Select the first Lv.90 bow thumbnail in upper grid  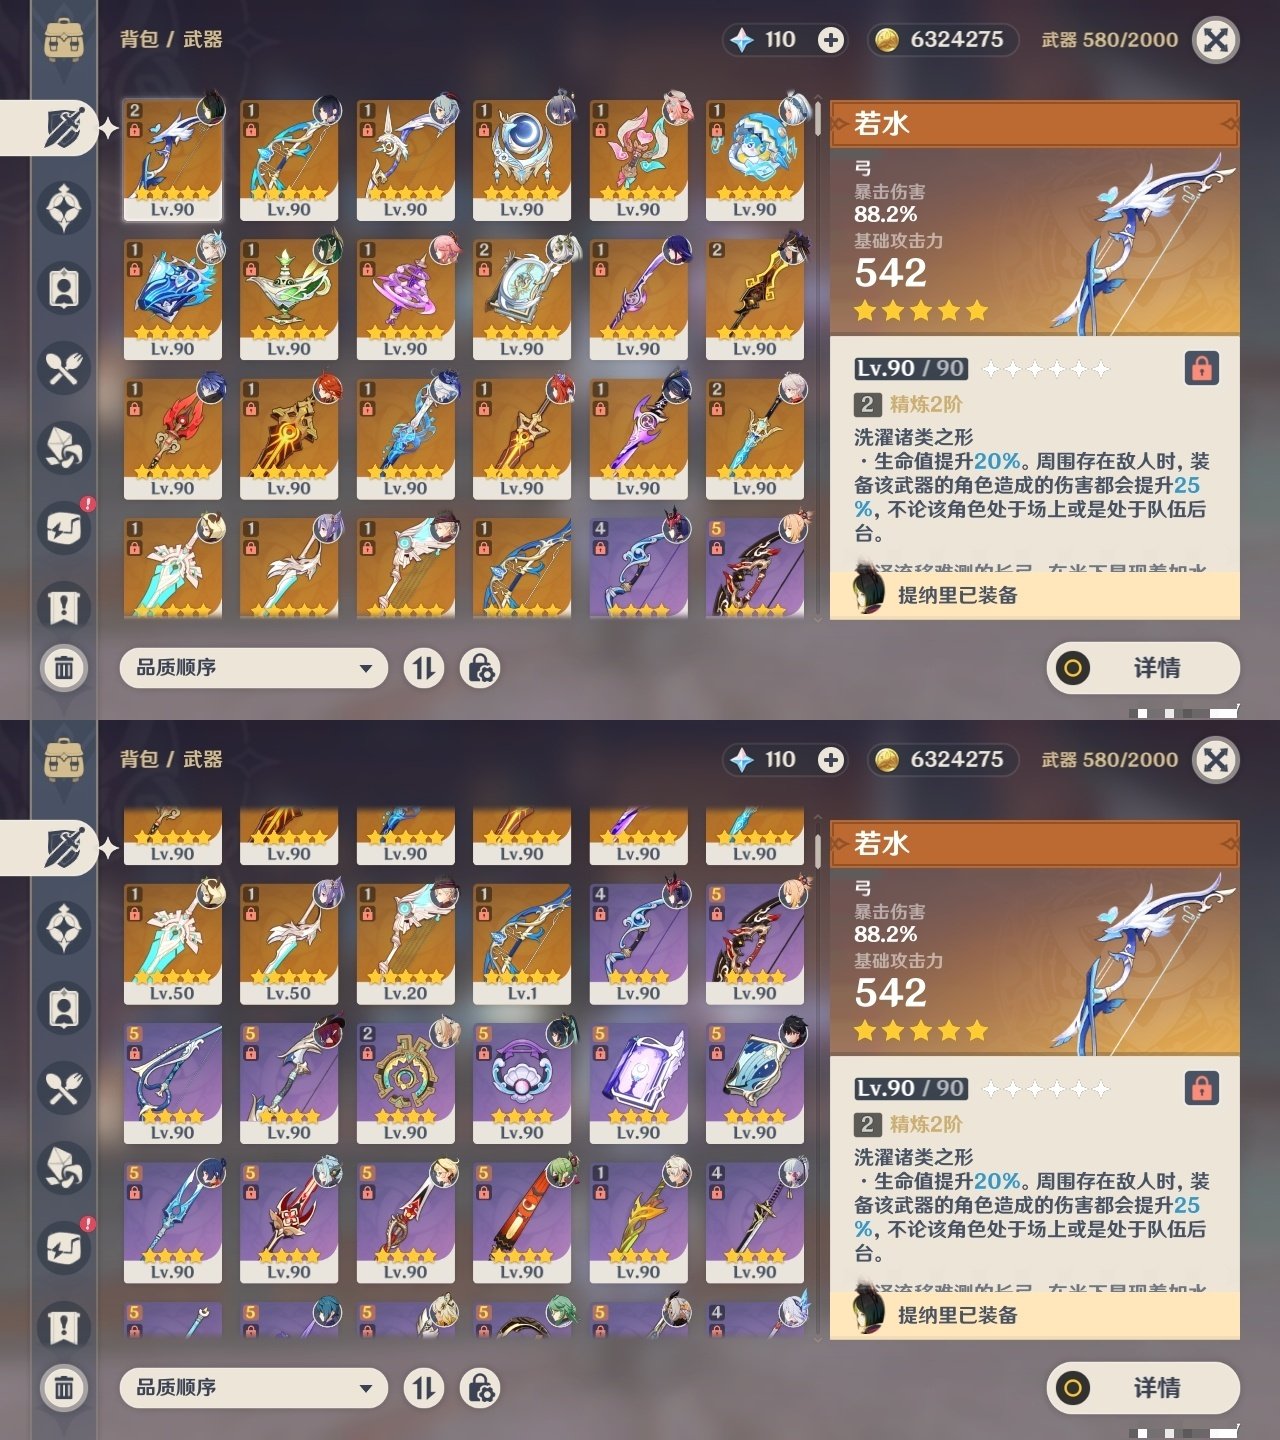173,160
